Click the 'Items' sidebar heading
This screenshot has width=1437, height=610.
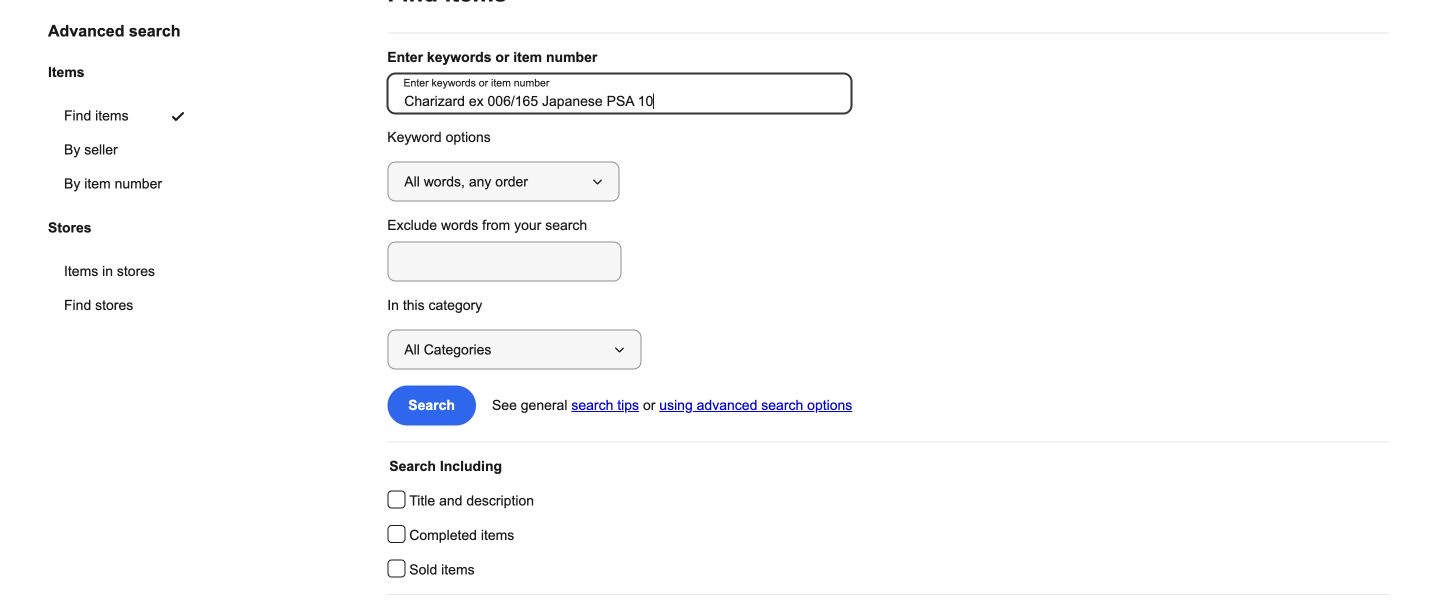(66, 72)
